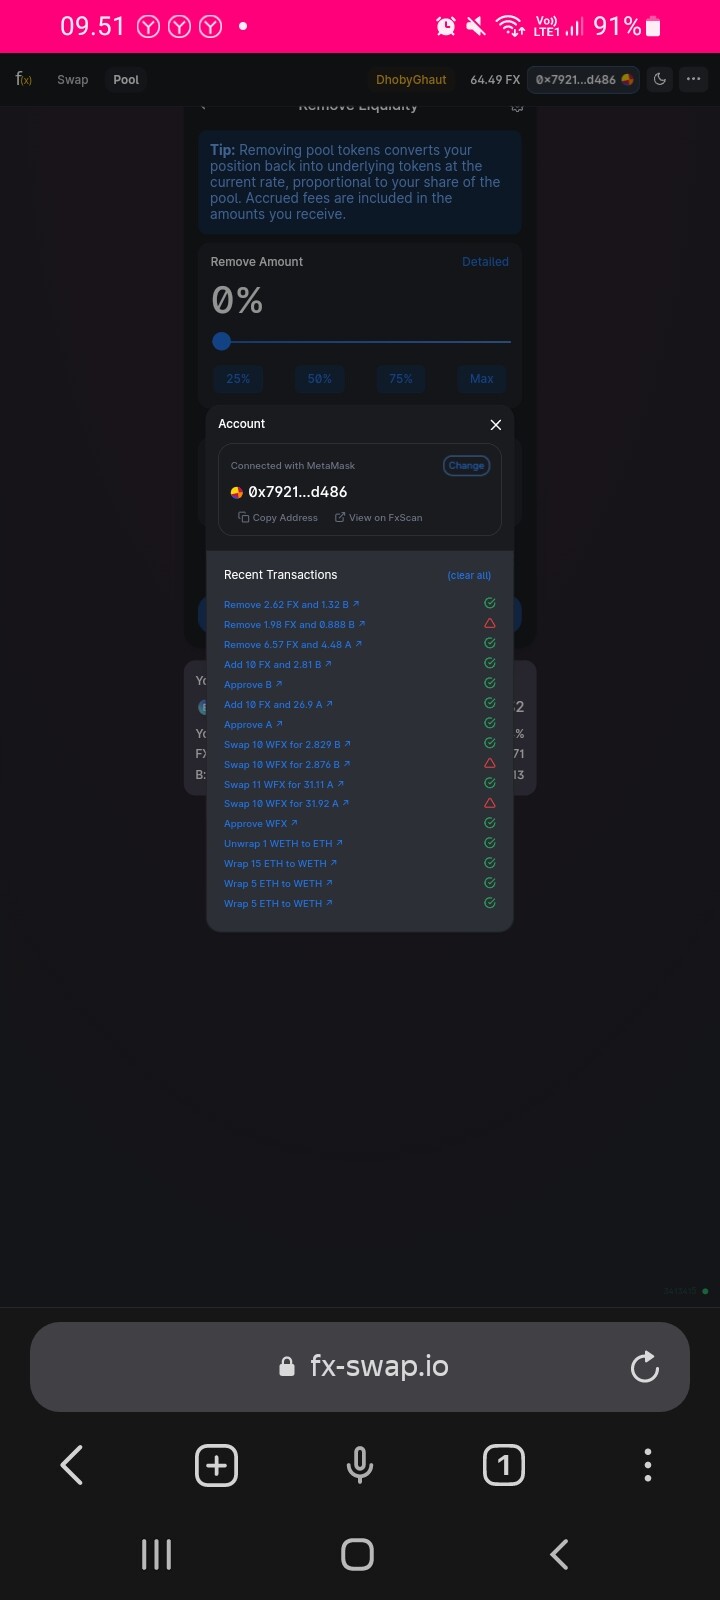The image size is (720, 1600).
Task: Click the copy icon beside Copy Address
Action: coord(243,517)
